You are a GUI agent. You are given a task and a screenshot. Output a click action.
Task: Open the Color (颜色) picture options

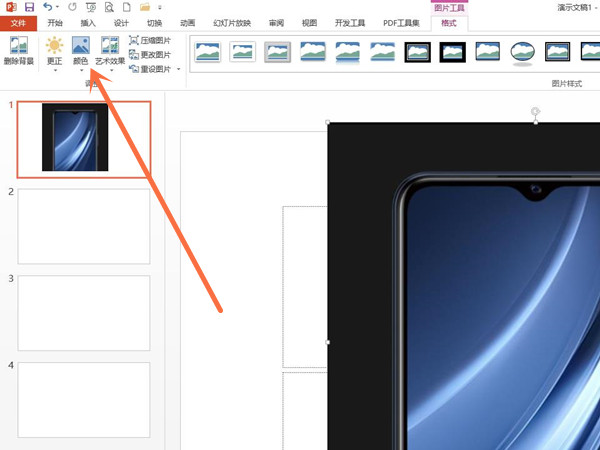click(80, 51)
